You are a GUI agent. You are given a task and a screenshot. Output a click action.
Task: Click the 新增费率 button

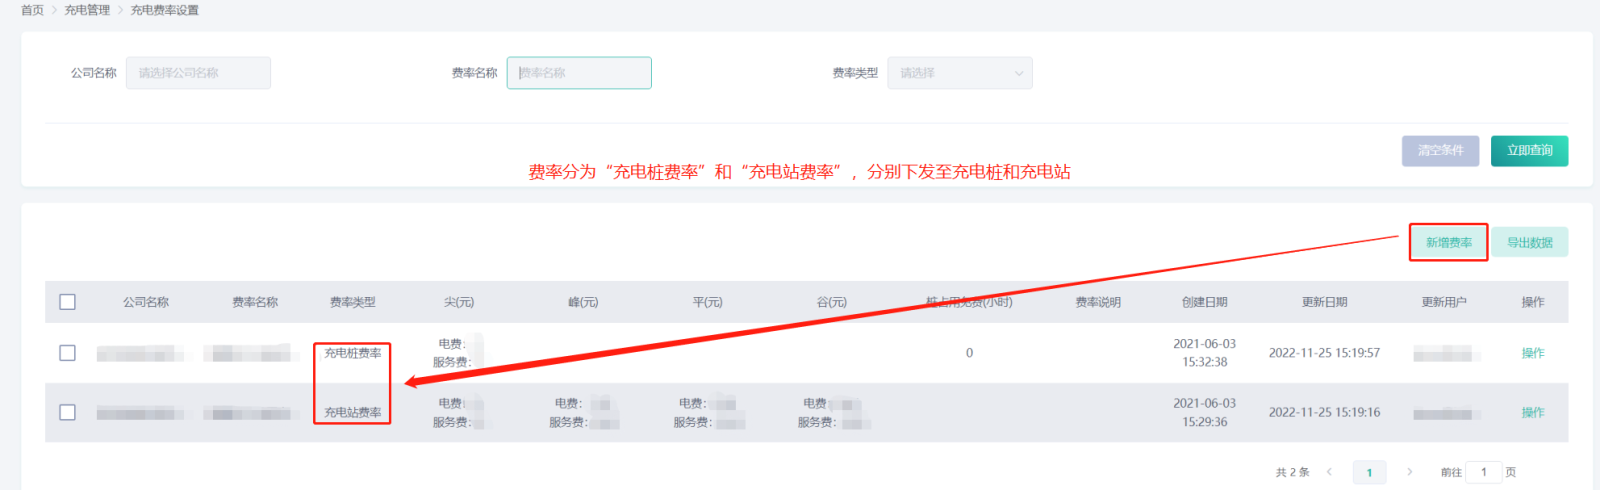point(1448,243)
